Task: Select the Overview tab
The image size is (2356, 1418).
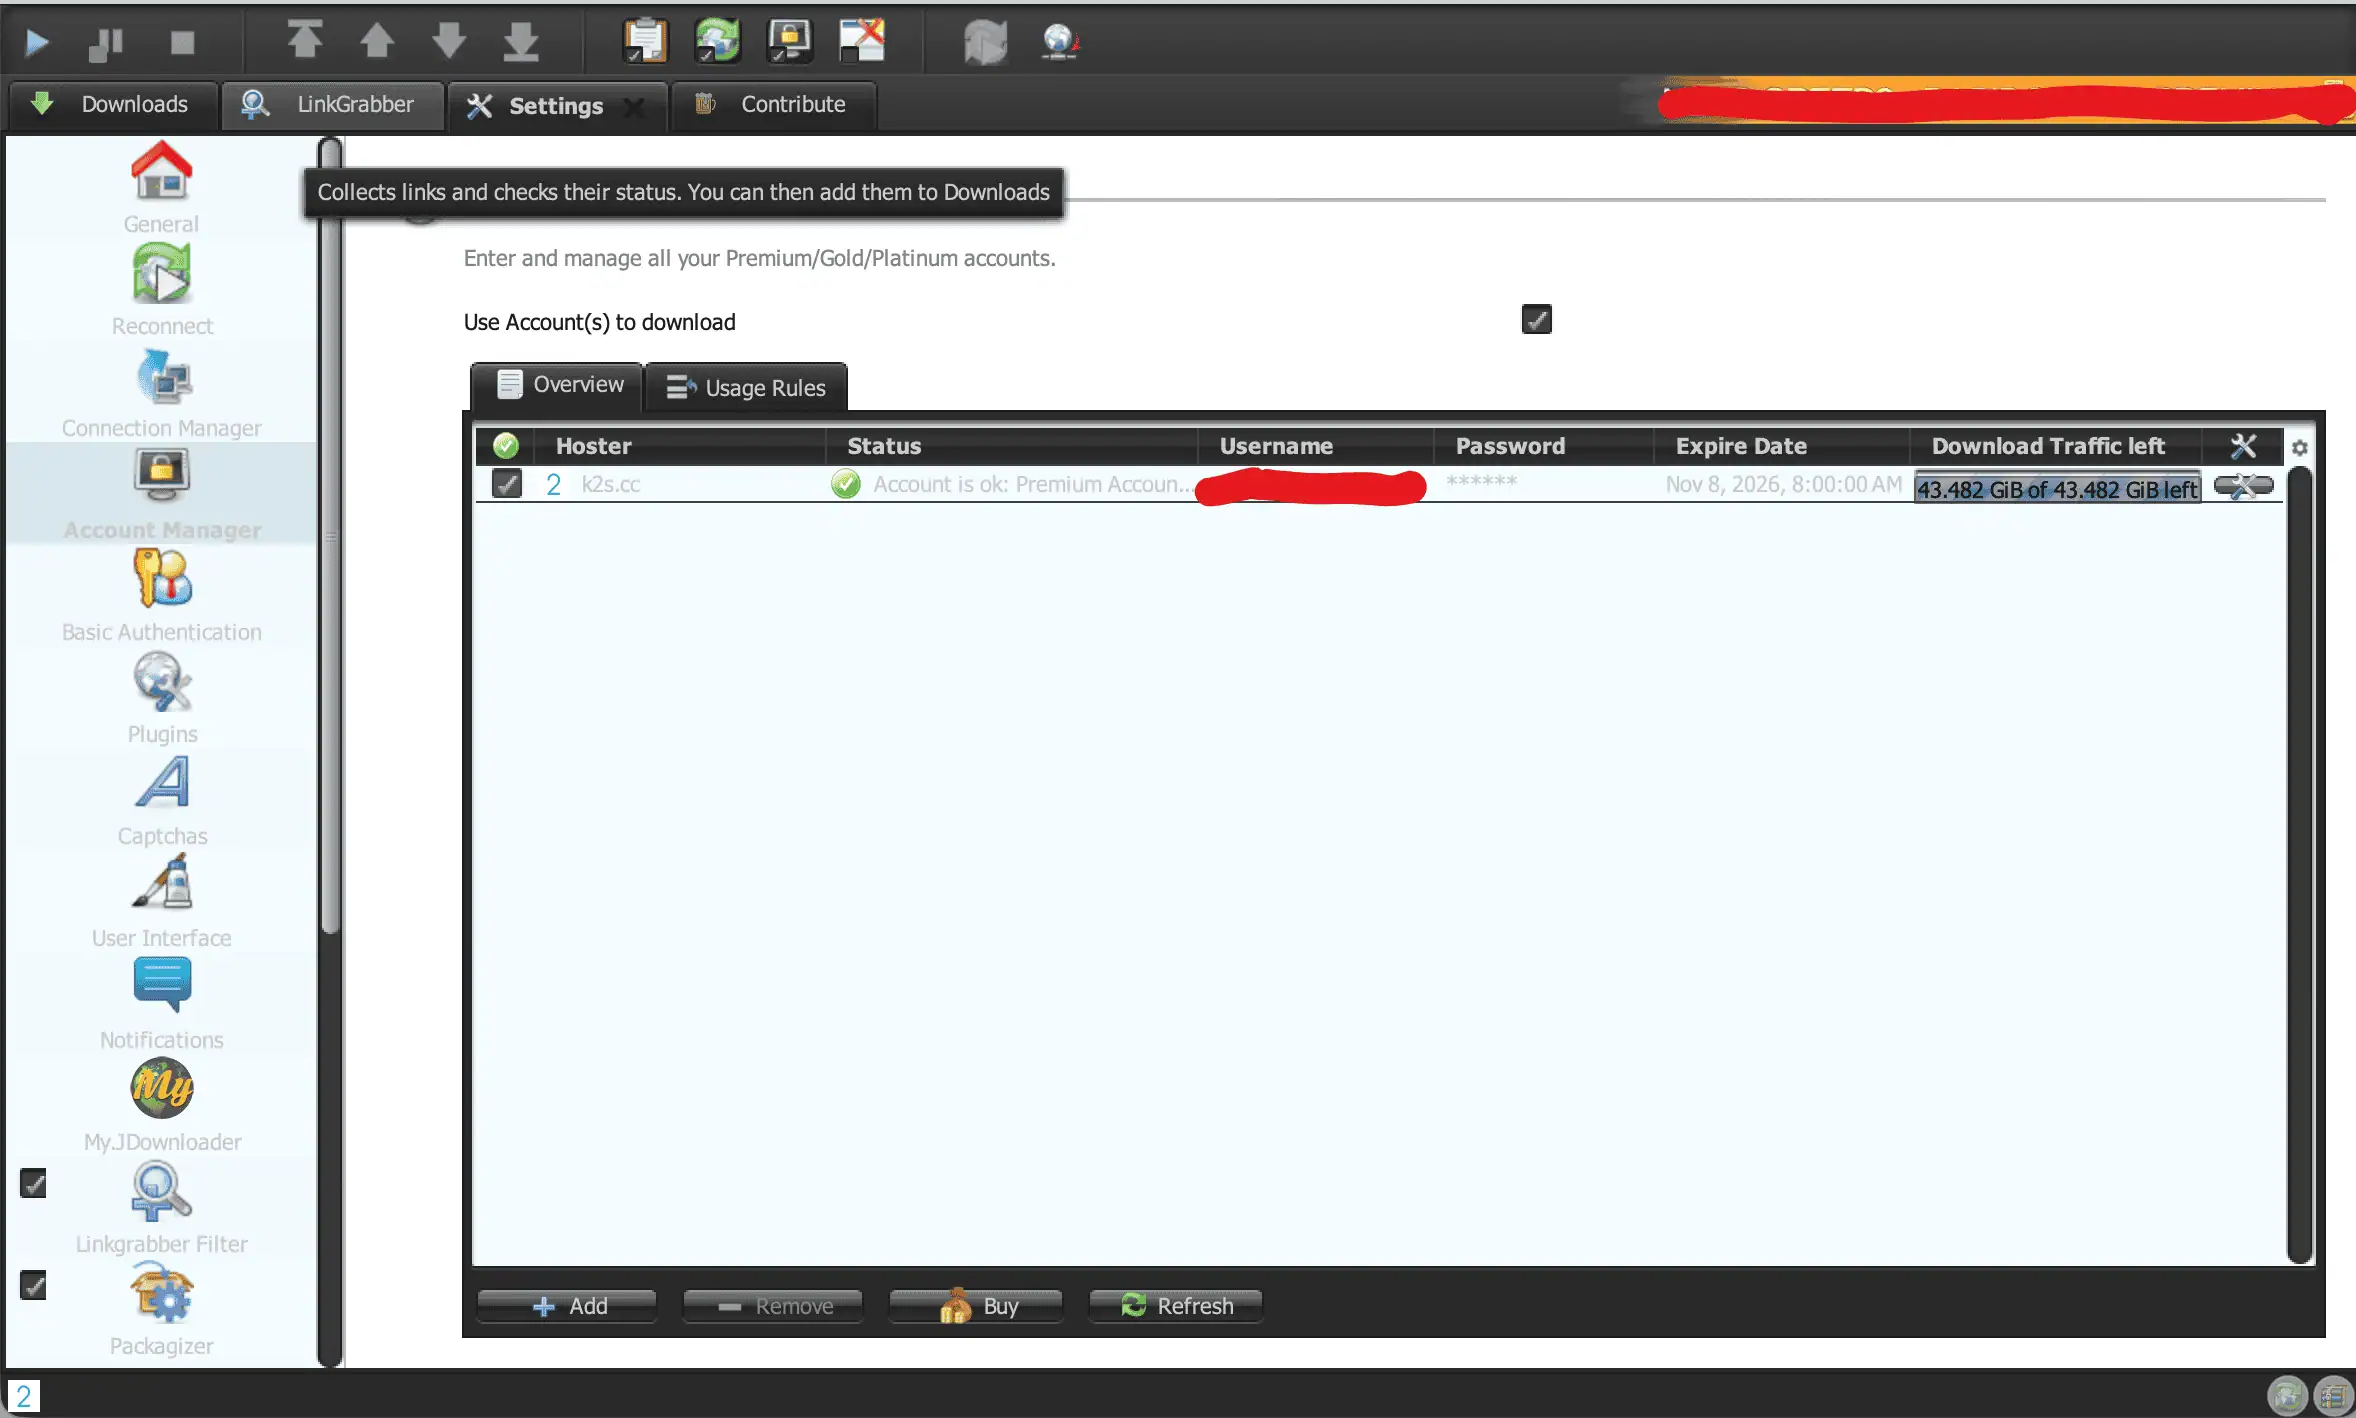Action: tap(558, 385)
